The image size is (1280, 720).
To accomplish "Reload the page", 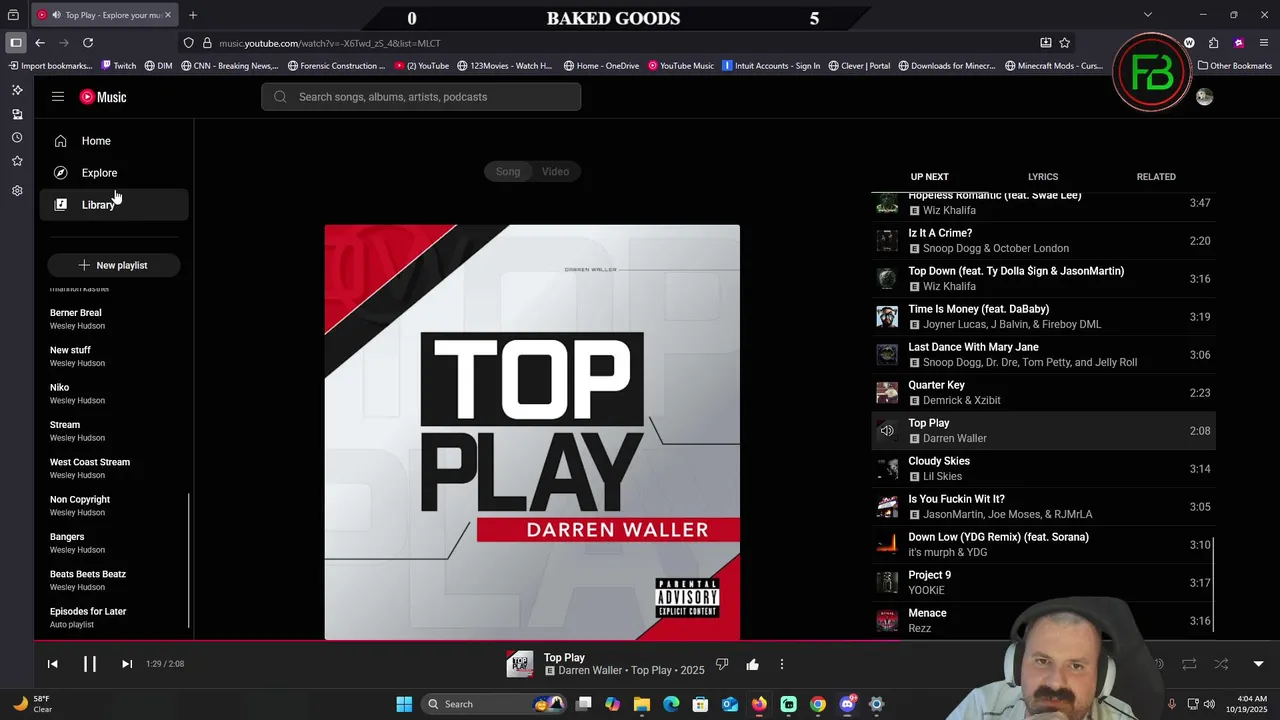I will pyautogui.click(x=88, y=43).
